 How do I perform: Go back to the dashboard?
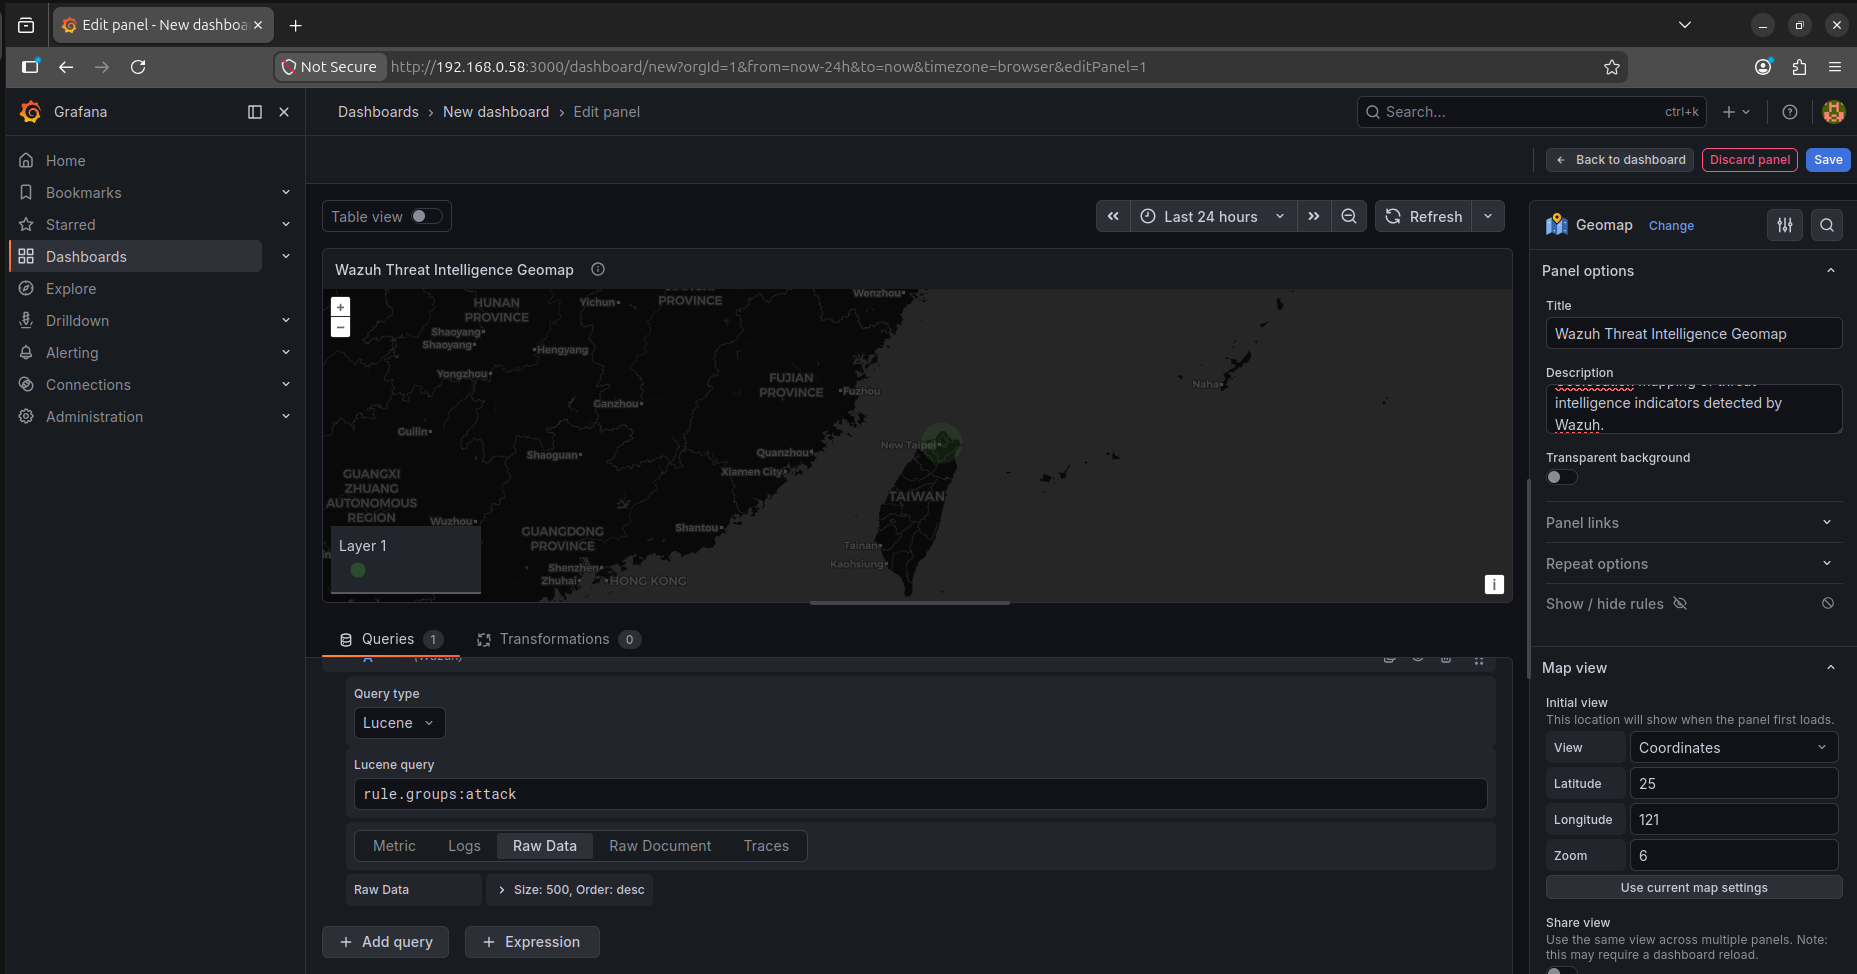coord(1620,160)
